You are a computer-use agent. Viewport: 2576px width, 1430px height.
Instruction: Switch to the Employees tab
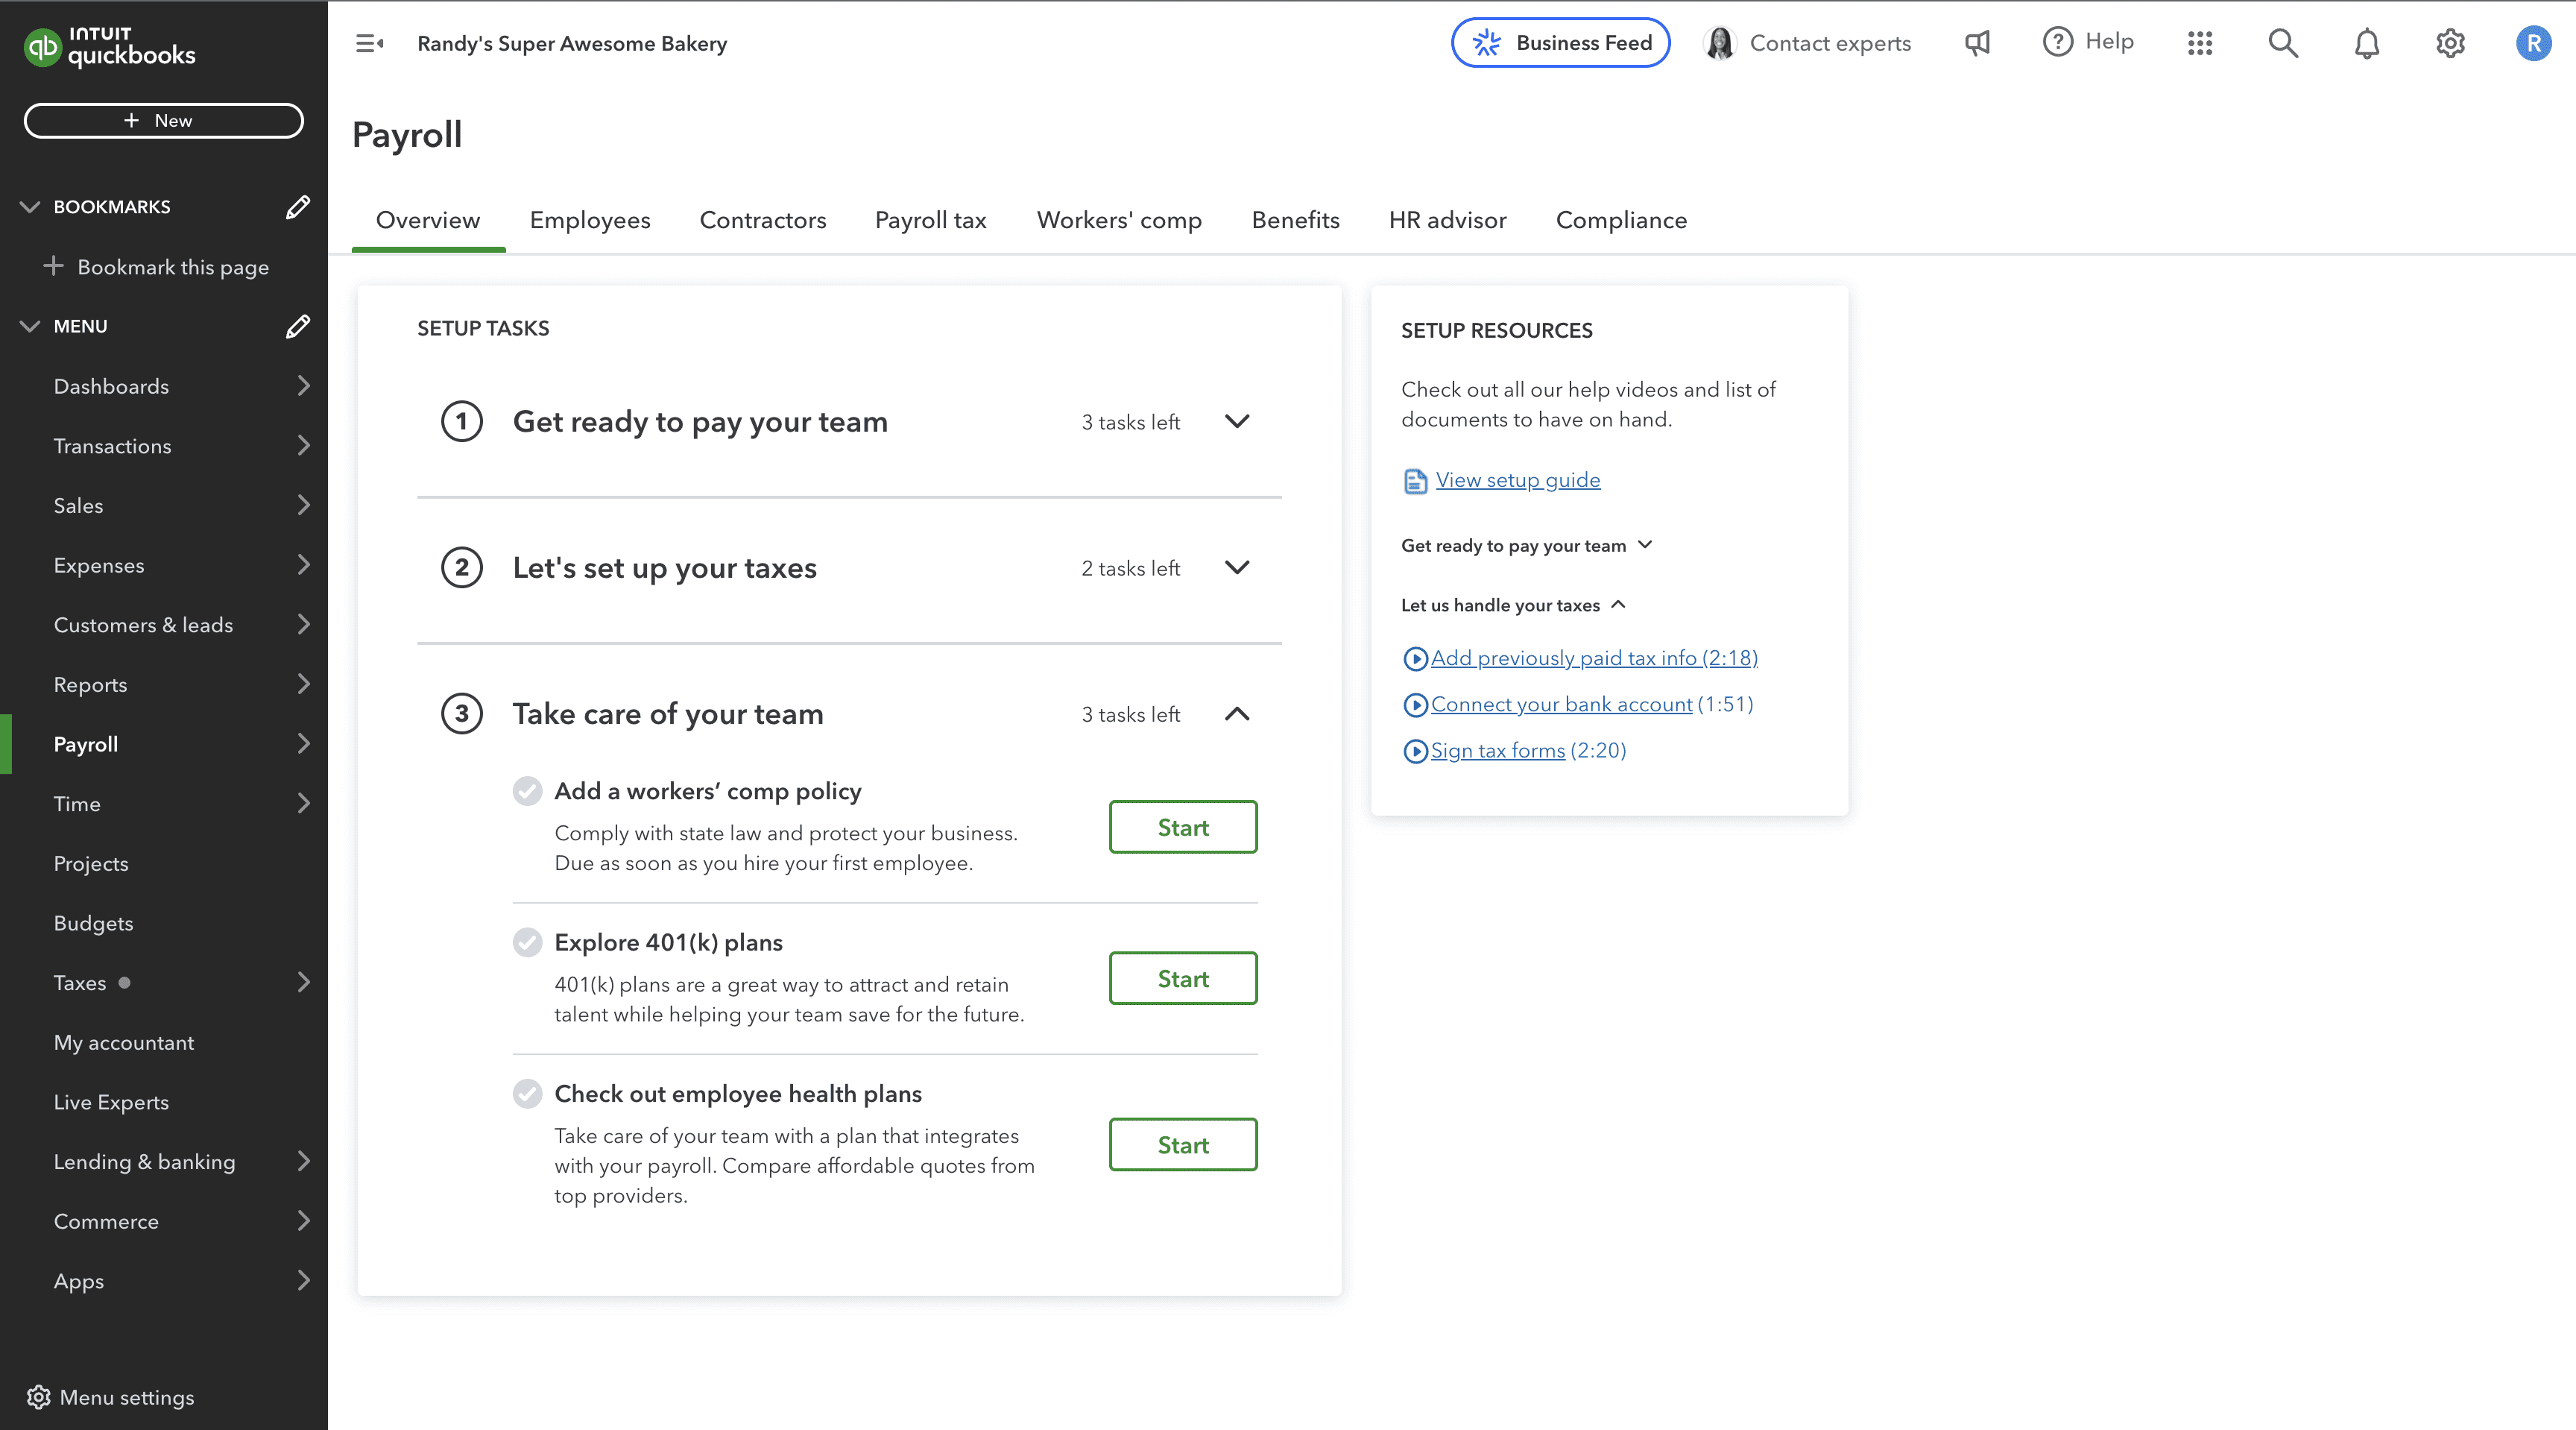(589, 220)
